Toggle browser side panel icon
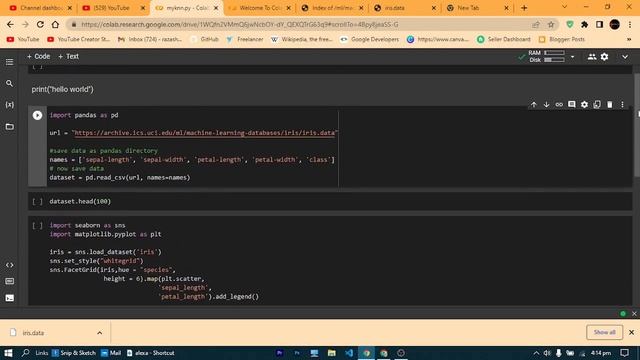 (599, 24)
